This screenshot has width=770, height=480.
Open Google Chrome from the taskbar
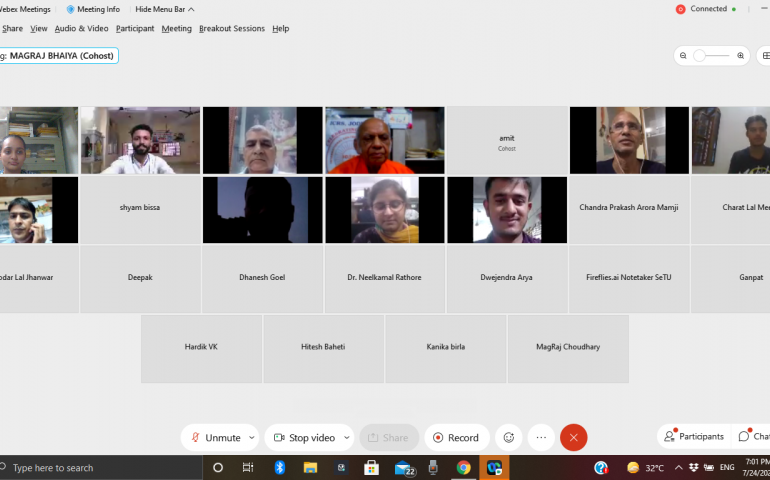pyautogui.click(x=463, y=467)
